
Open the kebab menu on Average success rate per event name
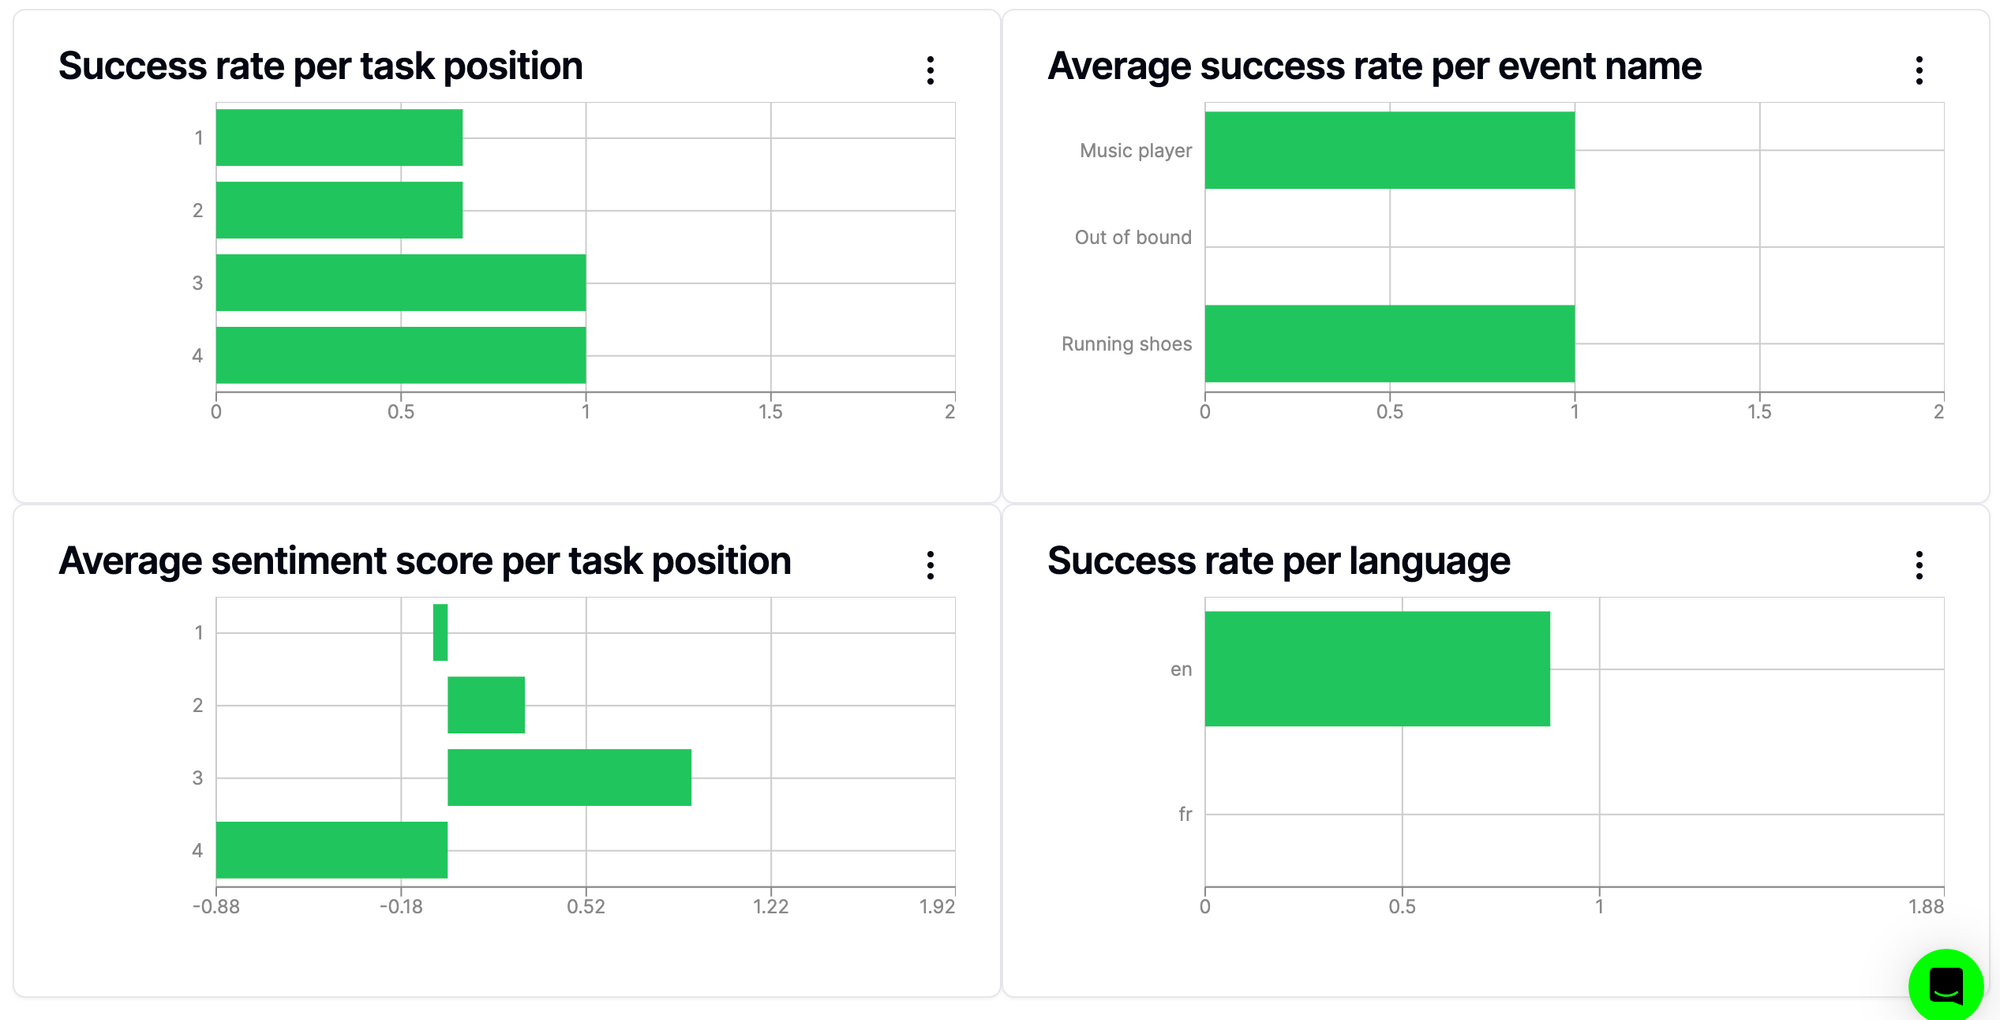pyautogui.click(x=1919, y=68)
